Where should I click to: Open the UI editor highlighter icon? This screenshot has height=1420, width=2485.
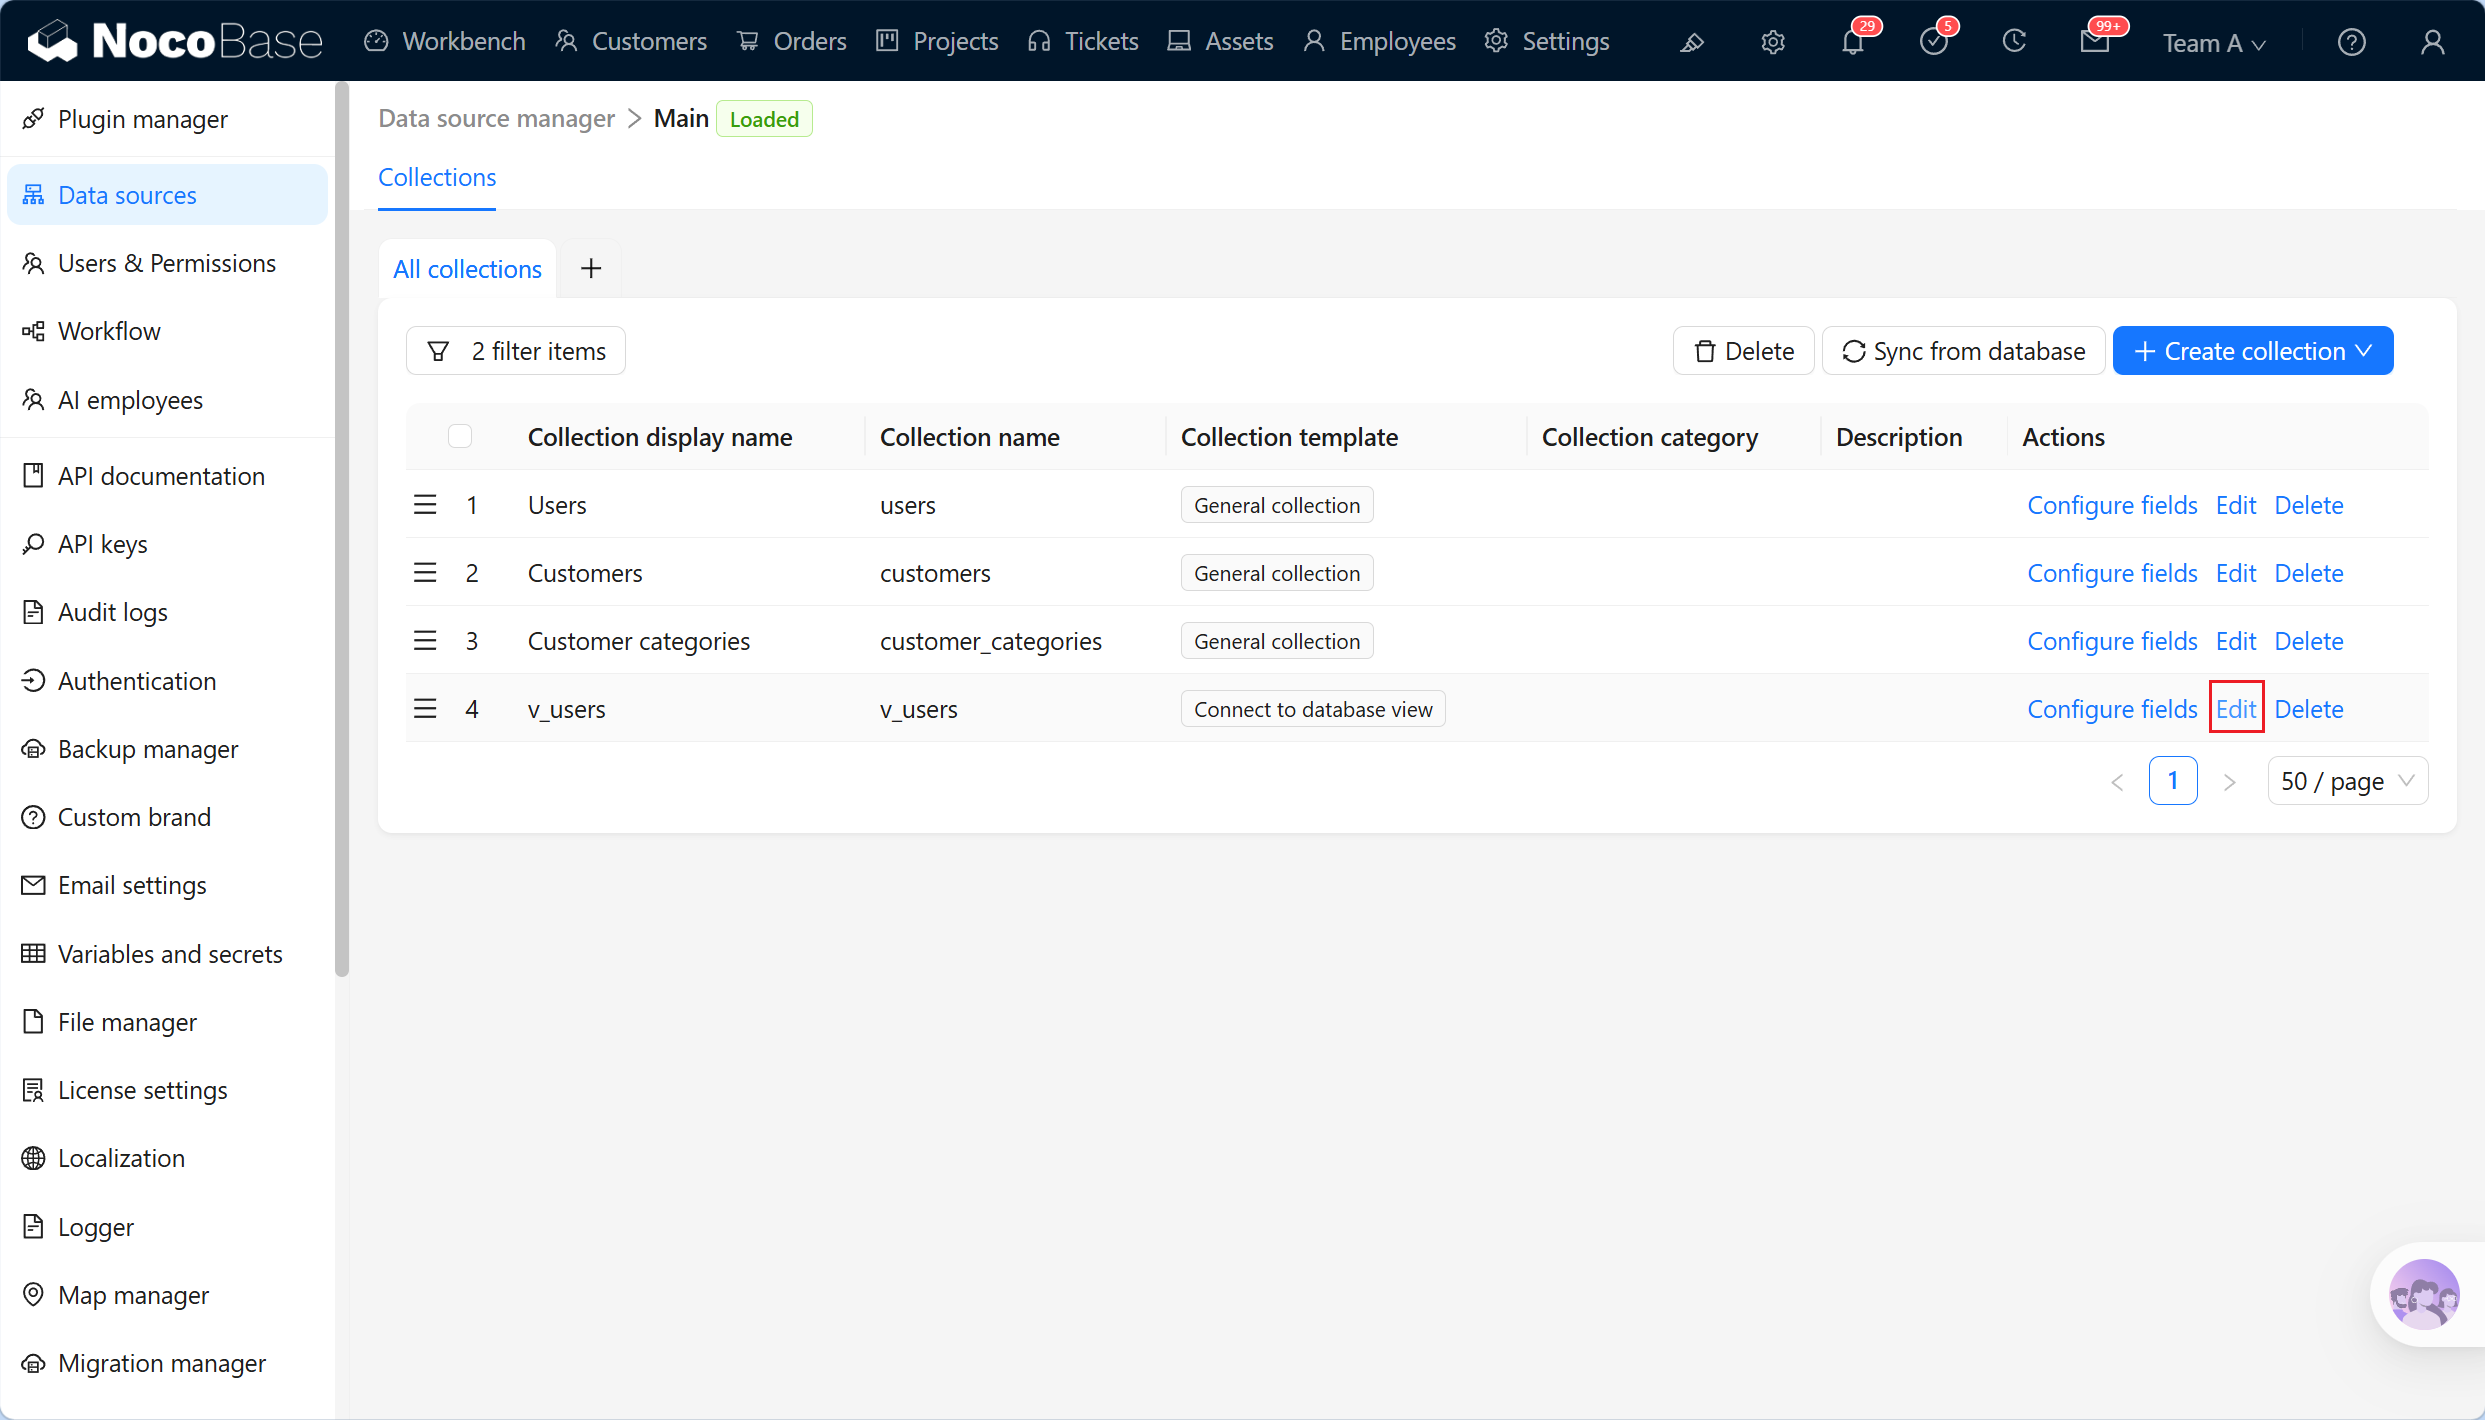[x=1692, y=42]
